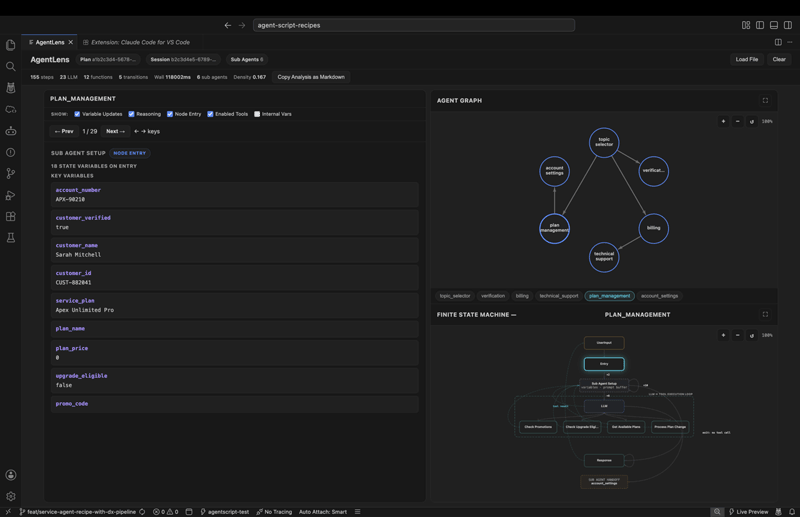Click the Customize Layout icon

[746, 25]
